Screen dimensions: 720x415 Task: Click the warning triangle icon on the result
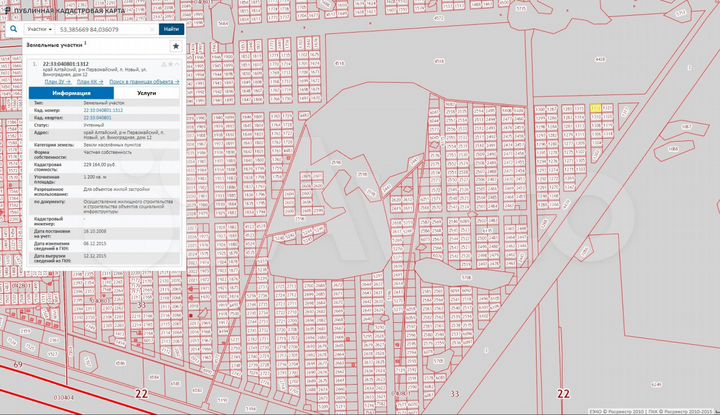(x=162, y=63)
